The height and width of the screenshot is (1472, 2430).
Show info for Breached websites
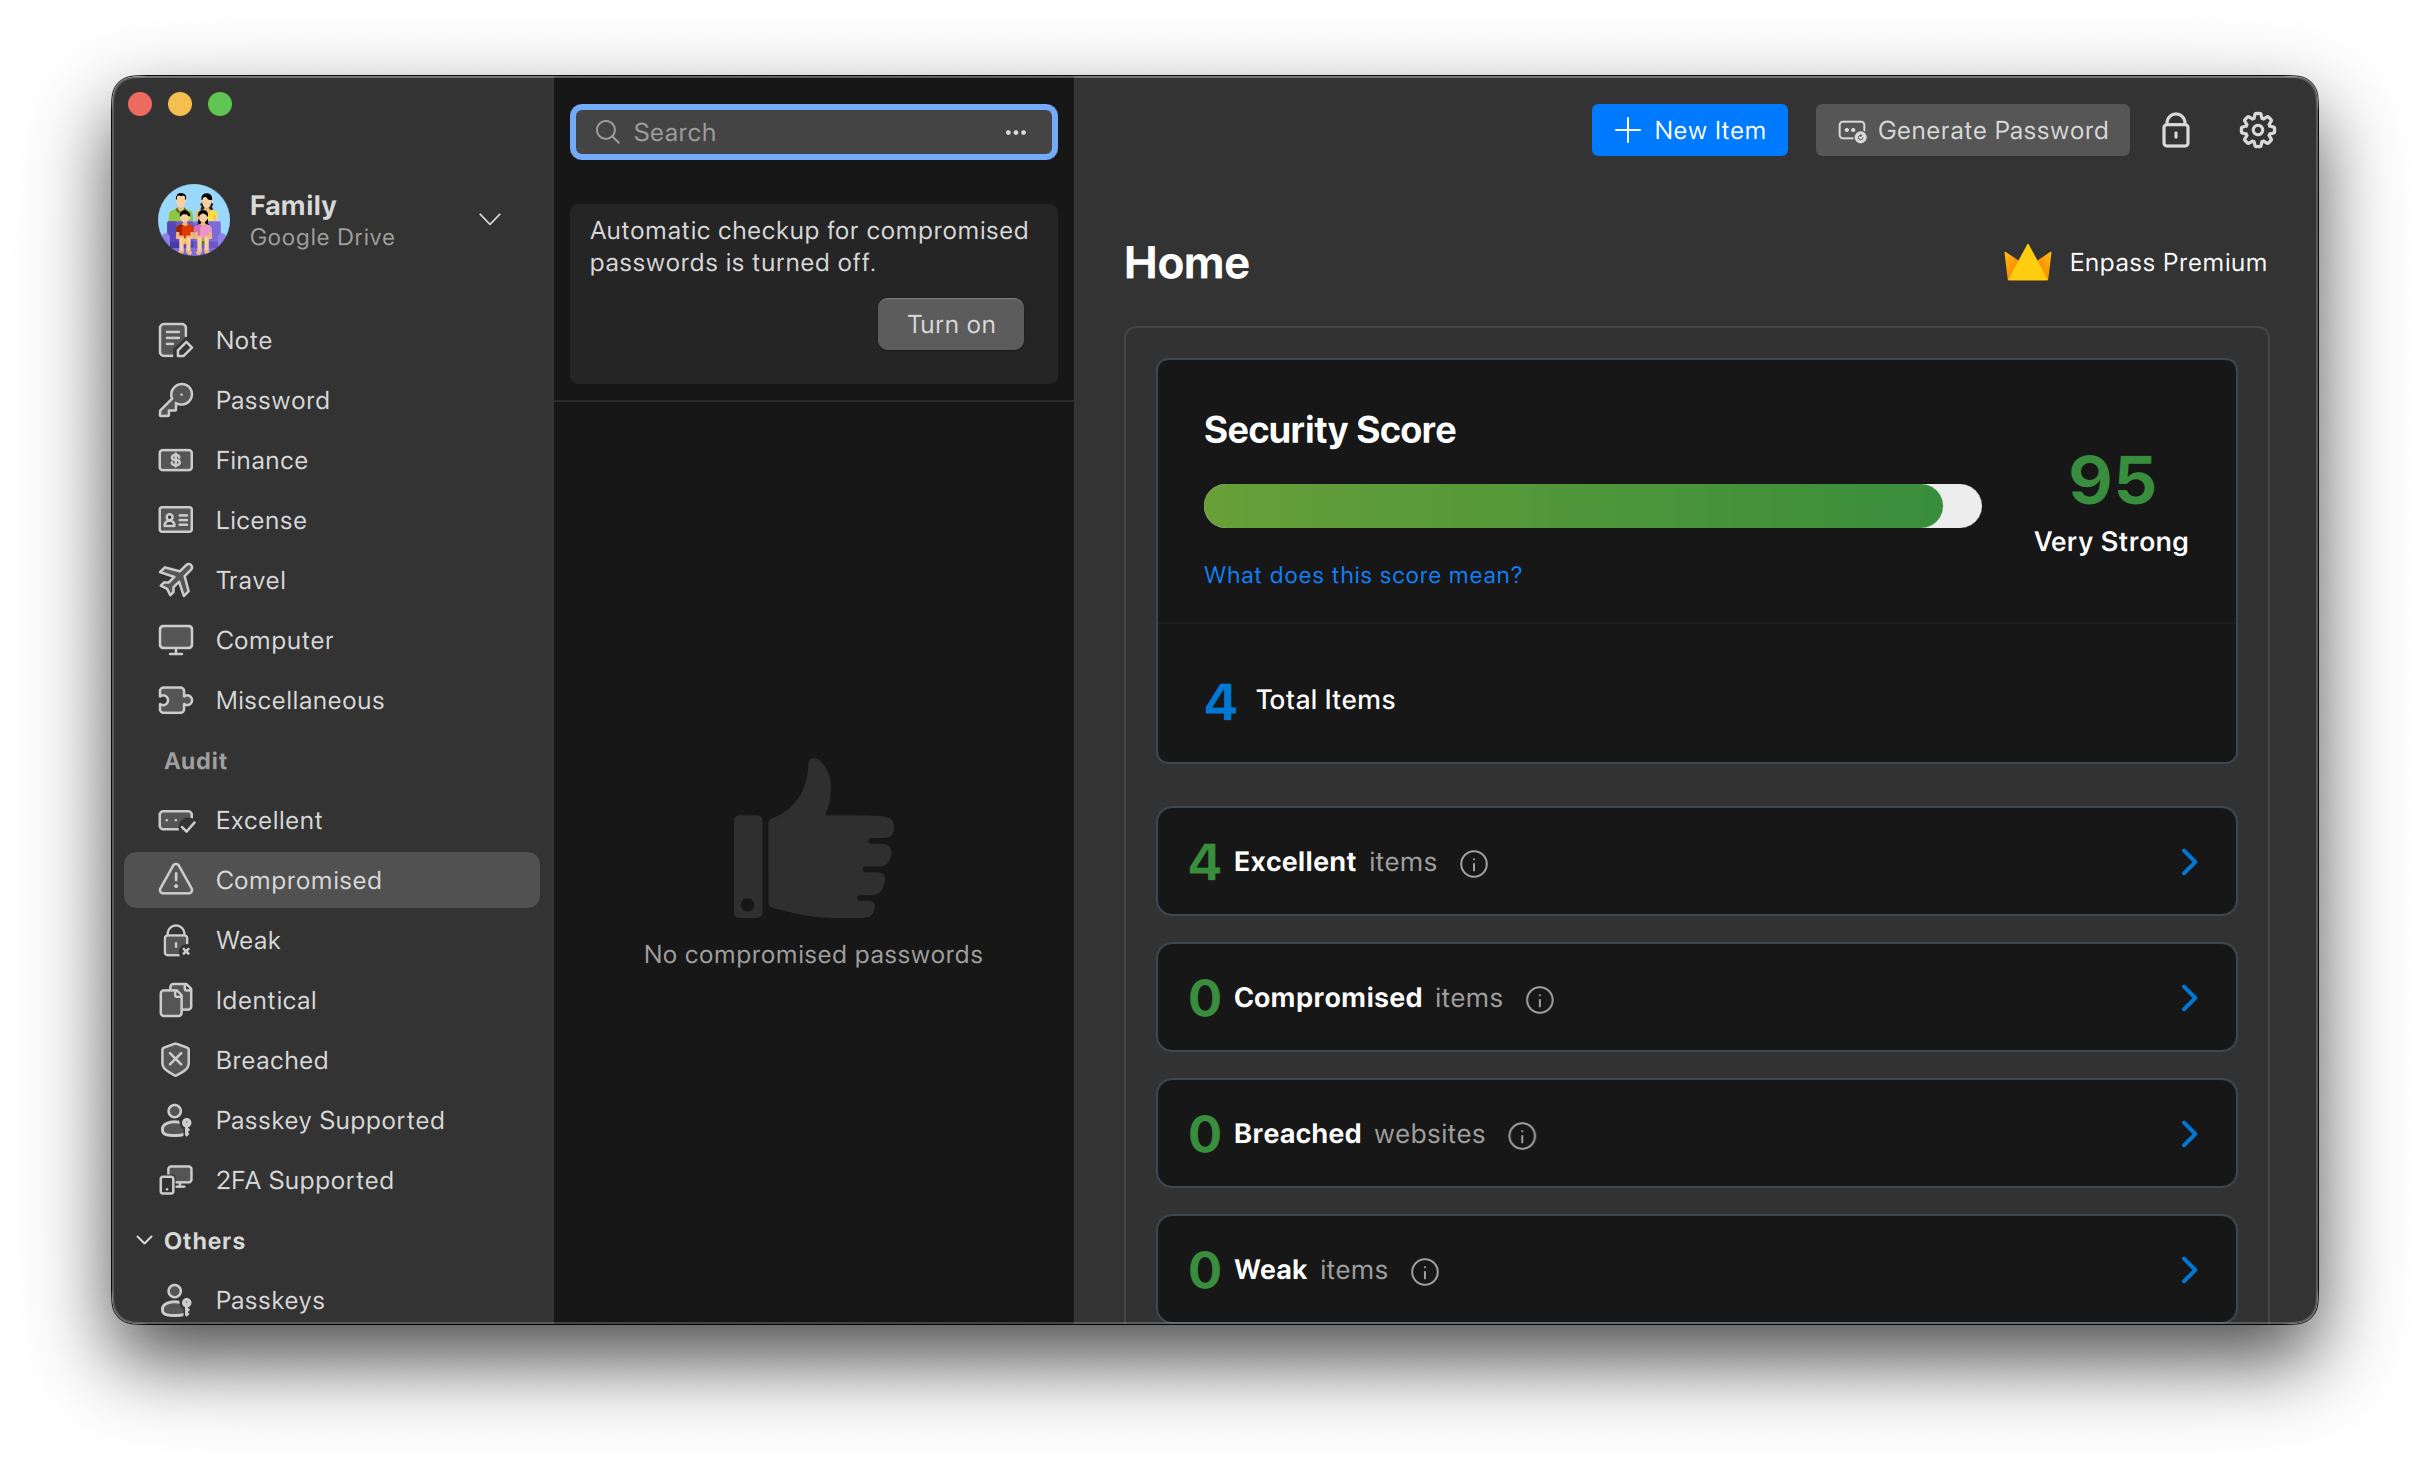1521,1135
